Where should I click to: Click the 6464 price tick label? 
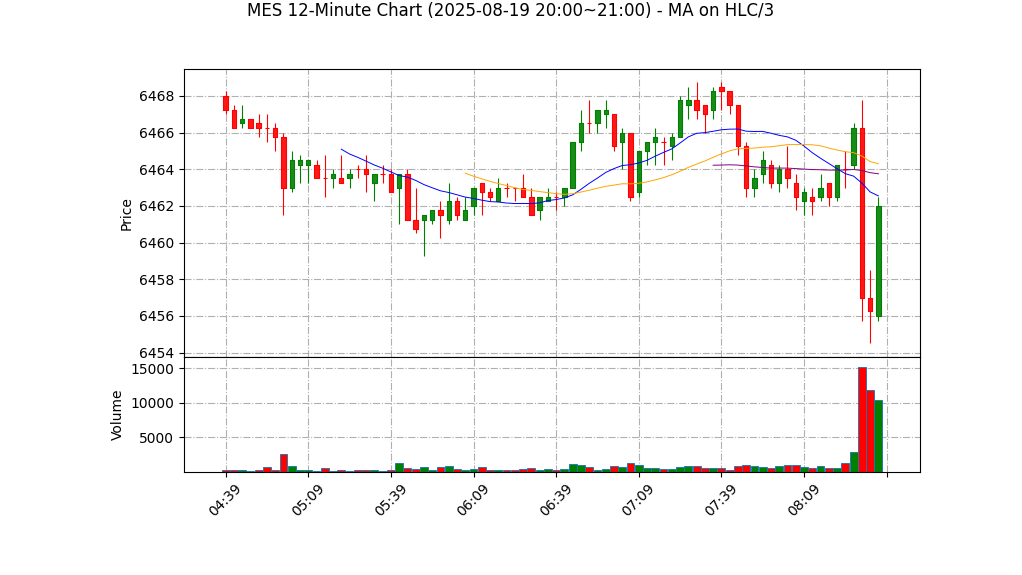click(156, 170)
